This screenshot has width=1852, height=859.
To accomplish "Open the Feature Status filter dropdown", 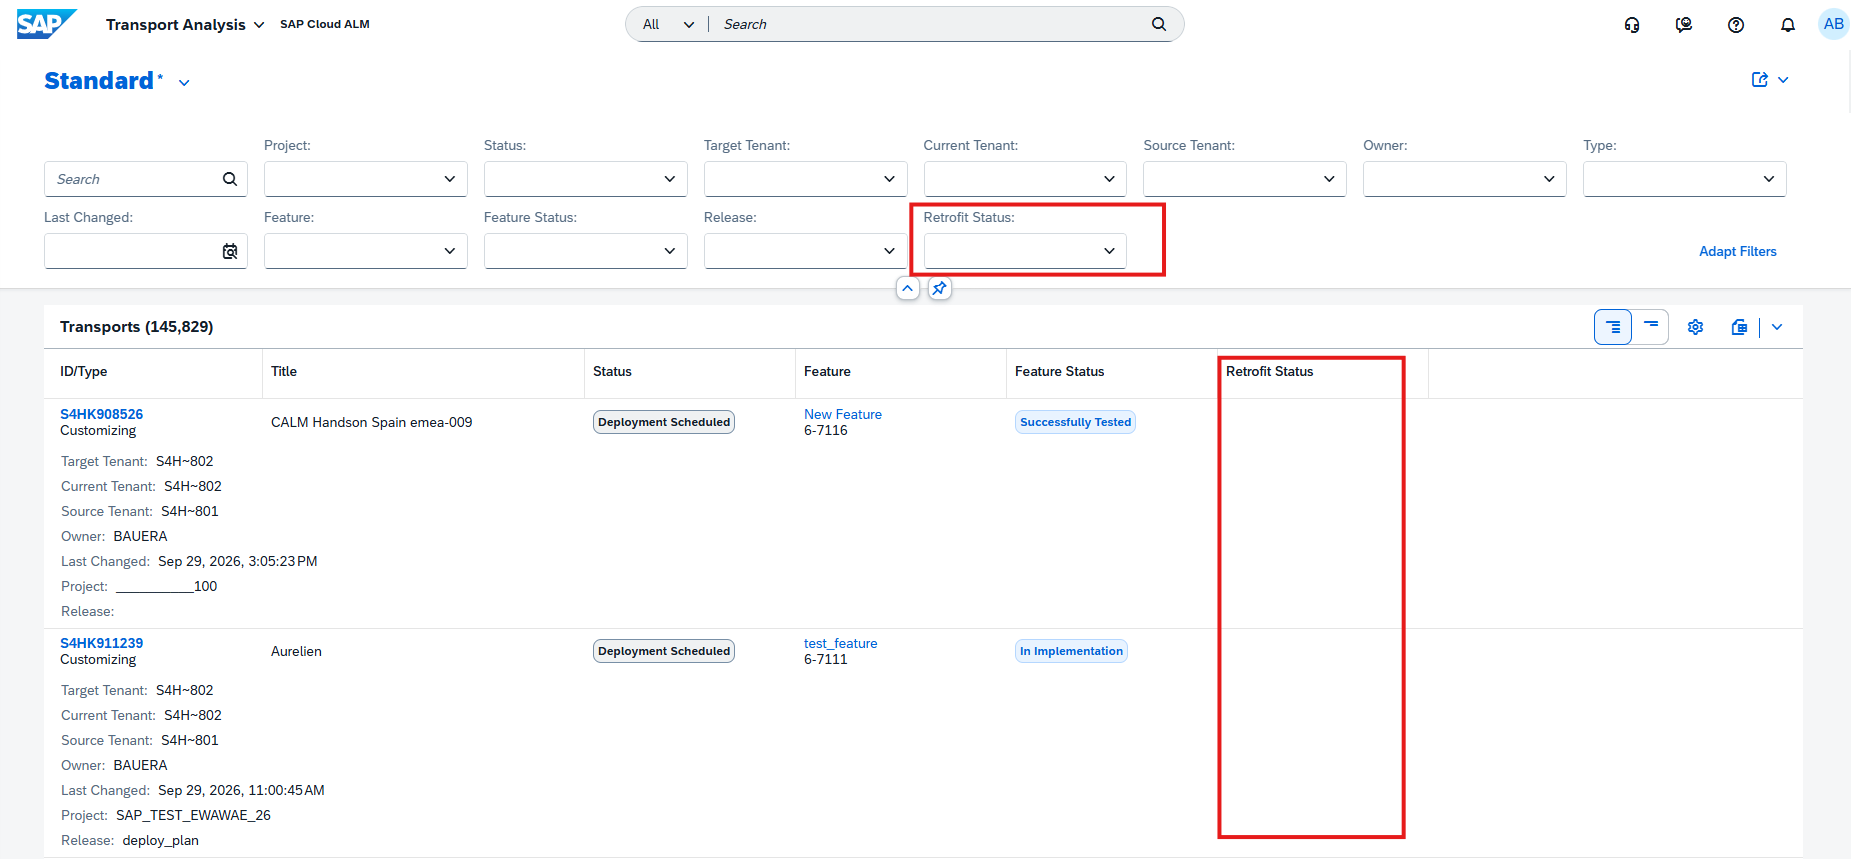I will pyautogui.click(x=670, y=251).
